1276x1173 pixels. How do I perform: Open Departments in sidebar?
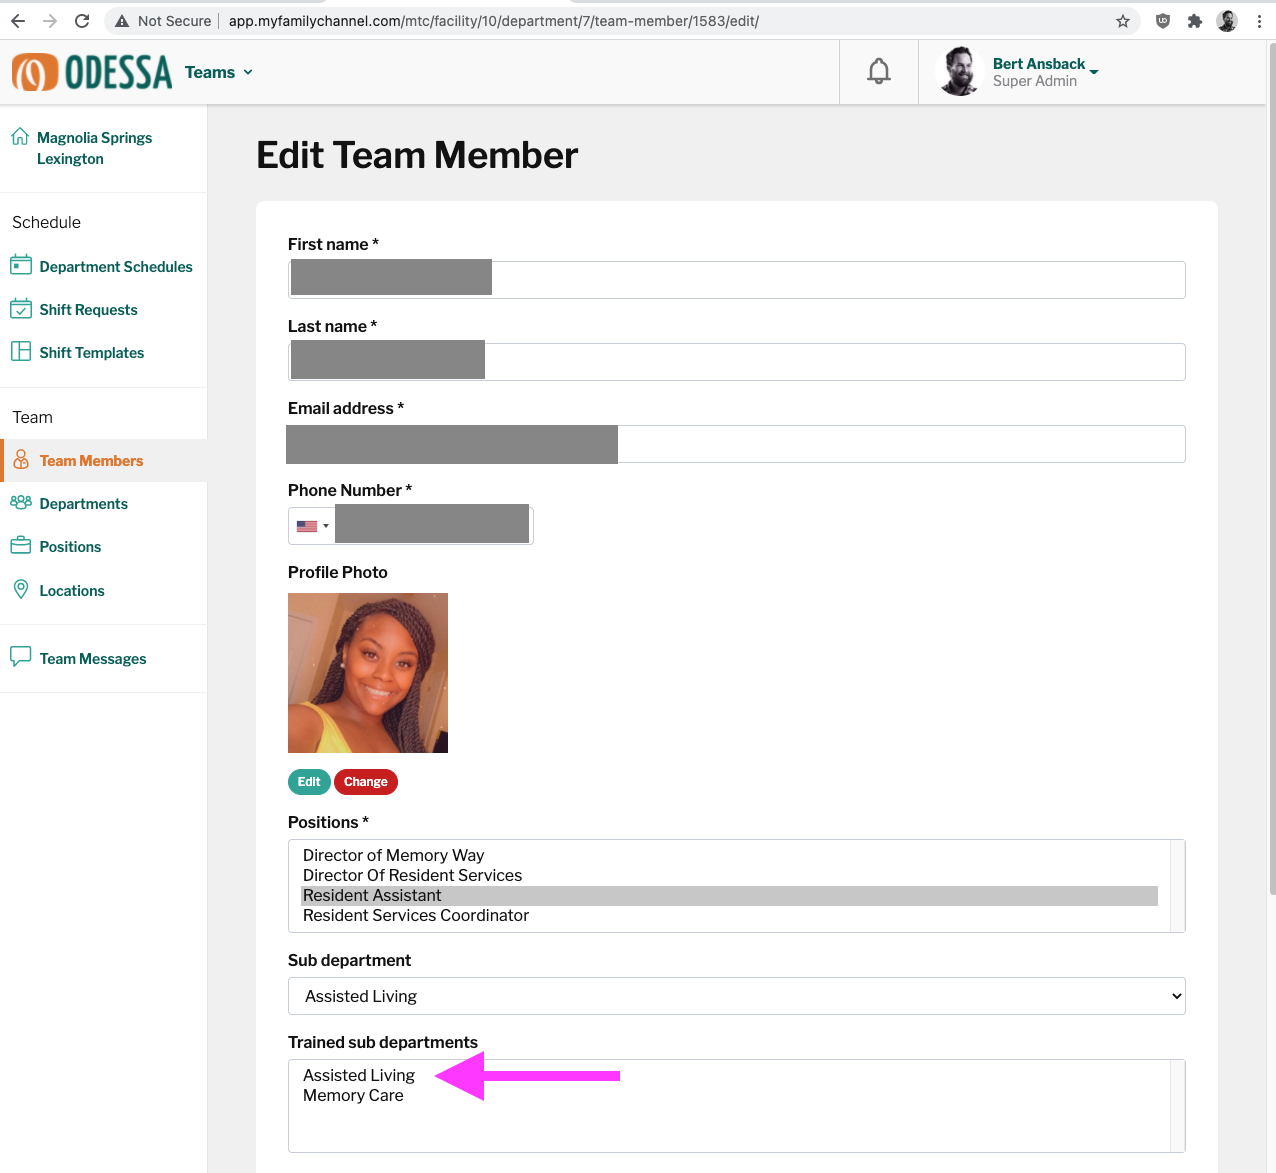[69, 503]
